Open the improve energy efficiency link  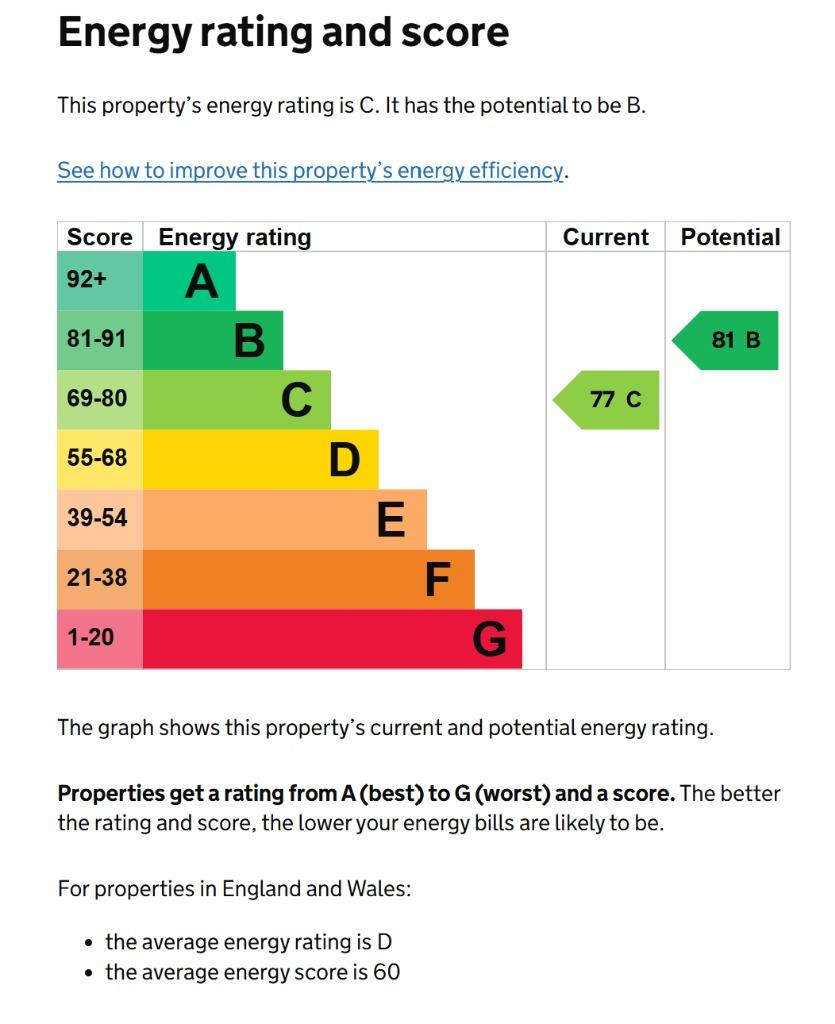(310, 170)
